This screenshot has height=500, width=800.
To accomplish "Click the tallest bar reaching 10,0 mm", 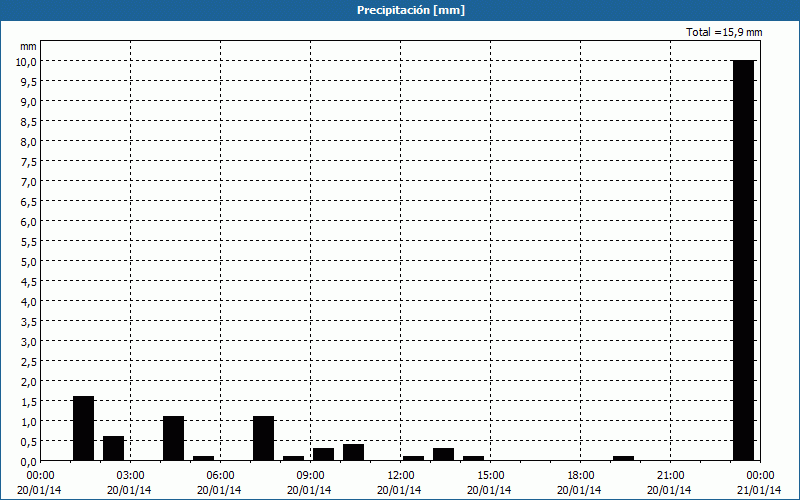I will tap(743, 260).
